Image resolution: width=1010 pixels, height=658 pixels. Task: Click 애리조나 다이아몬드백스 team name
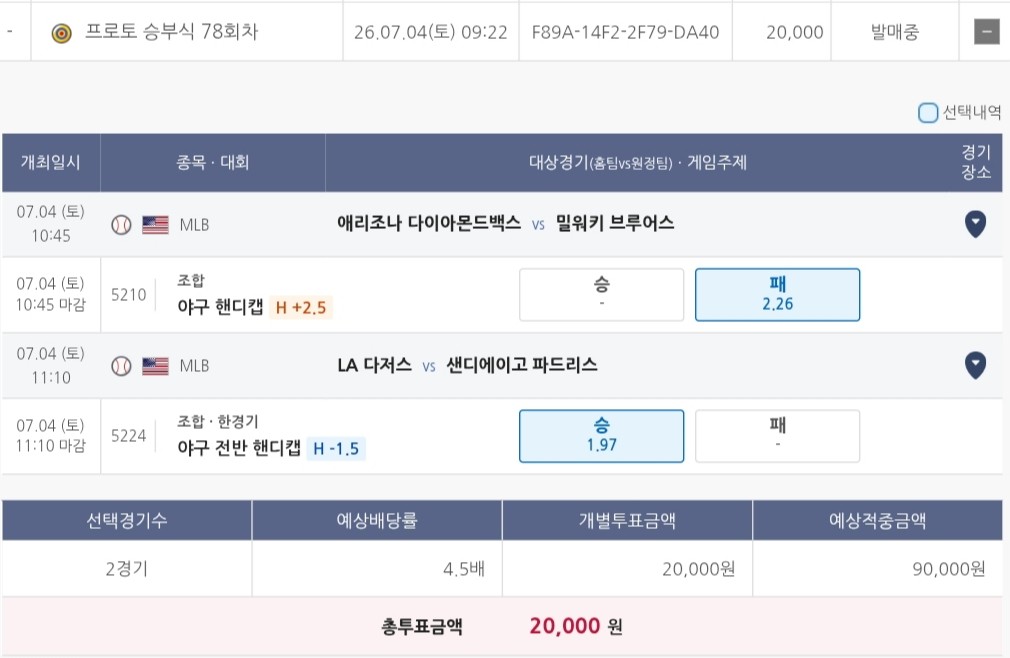[x=428, y=223]
